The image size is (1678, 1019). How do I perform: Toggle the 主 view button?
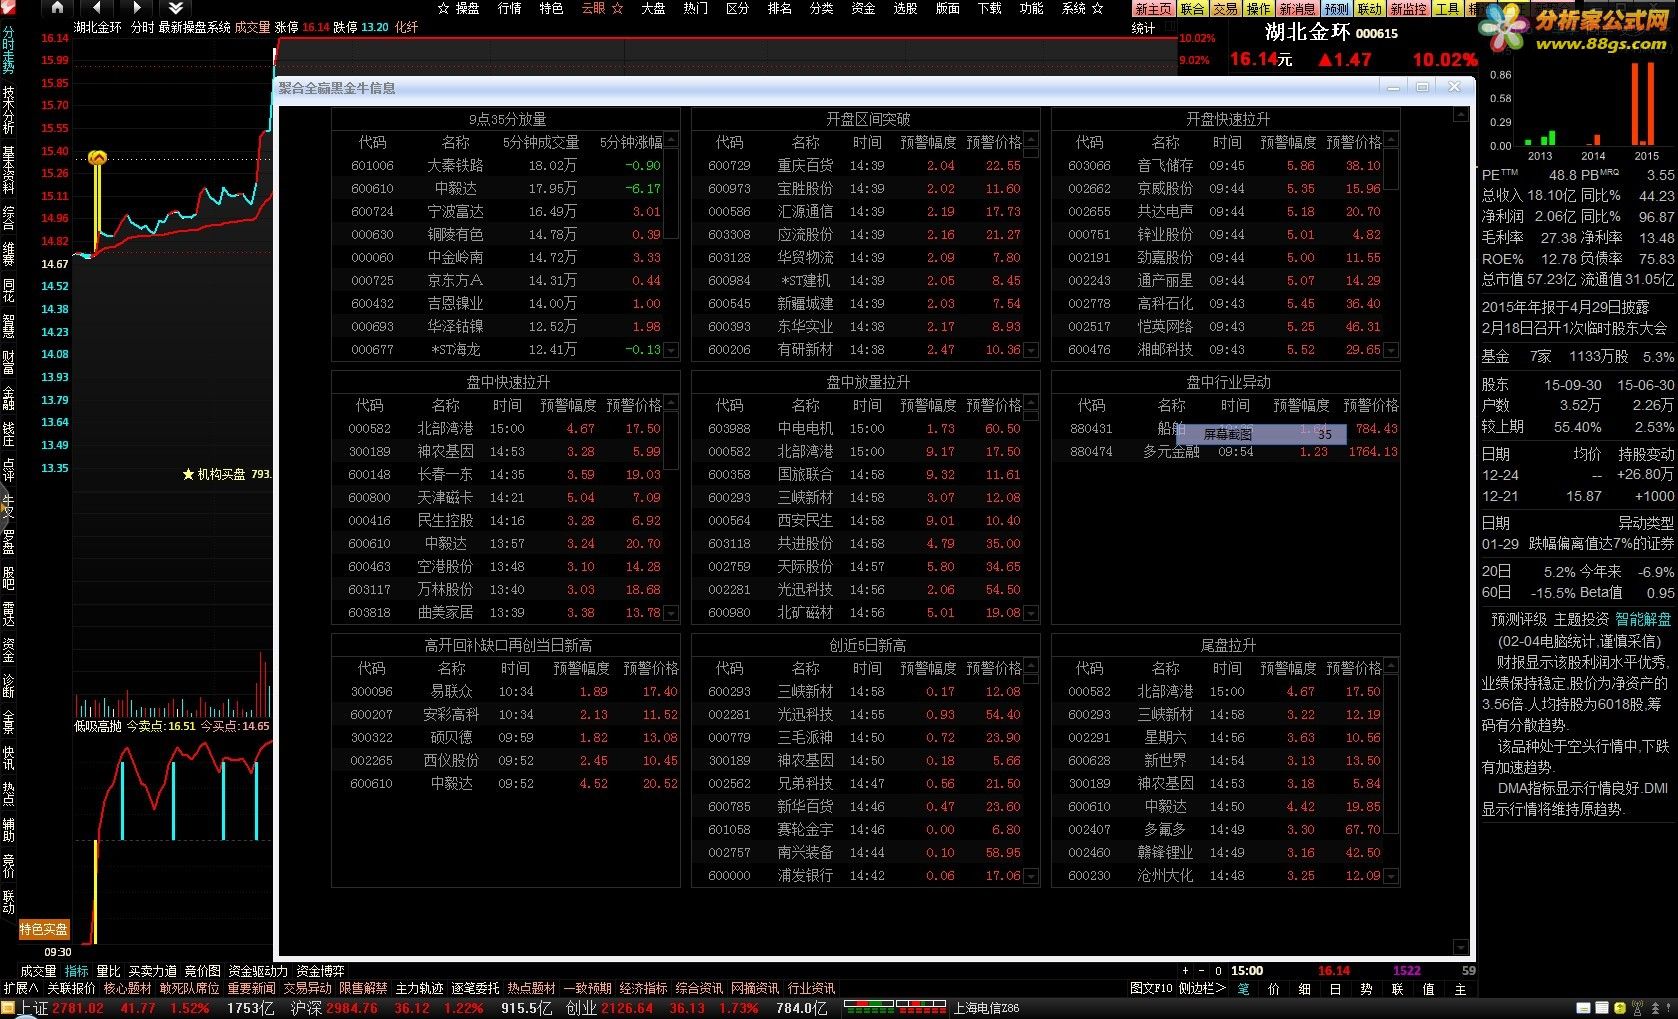point(1460,989)
